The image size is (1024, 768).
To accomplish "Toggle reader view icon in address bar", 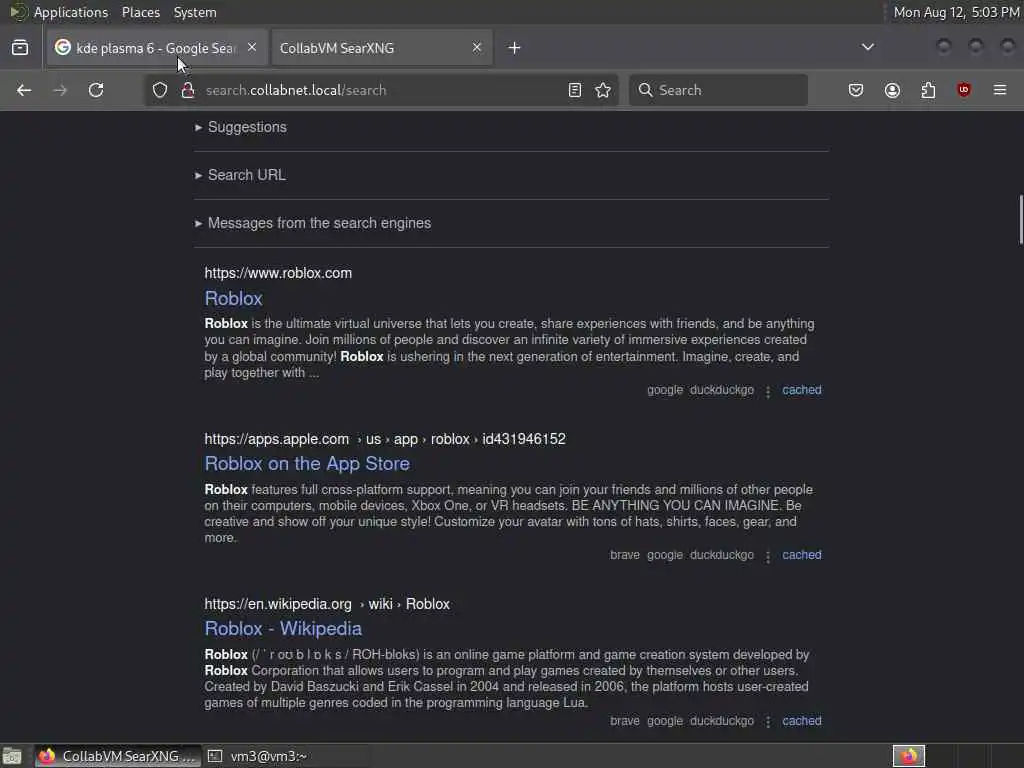I will tap(575, 90).
